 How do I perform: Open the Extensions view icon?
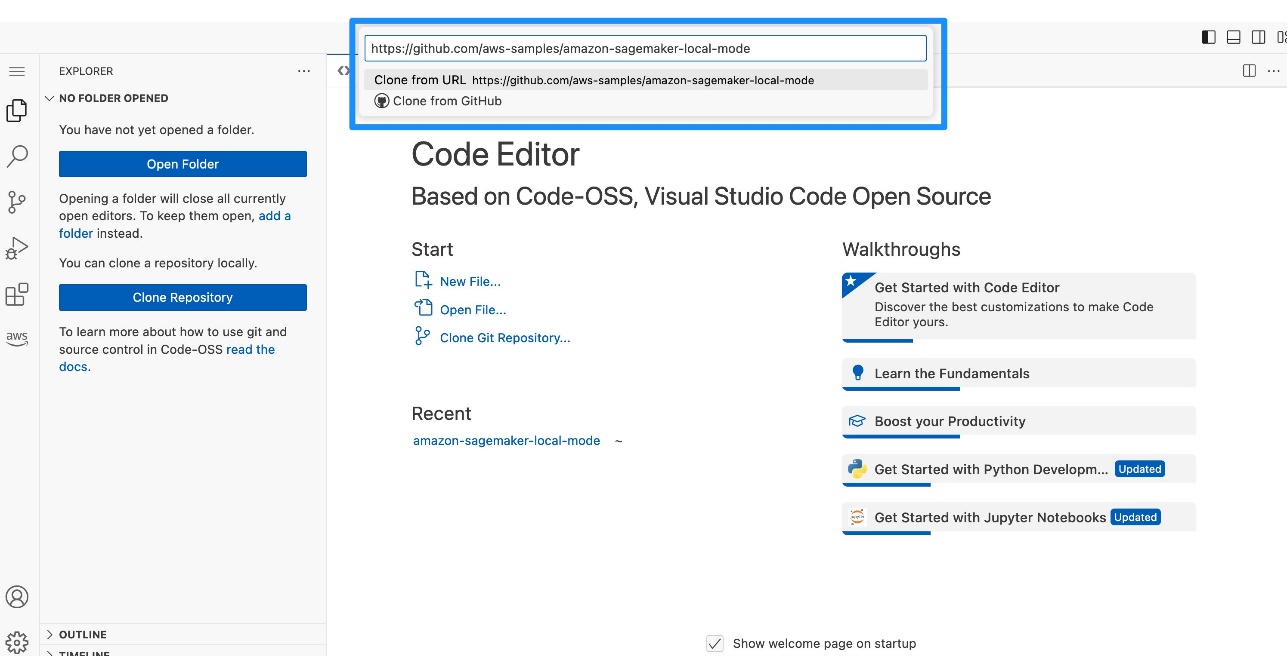tap(17, 295)
